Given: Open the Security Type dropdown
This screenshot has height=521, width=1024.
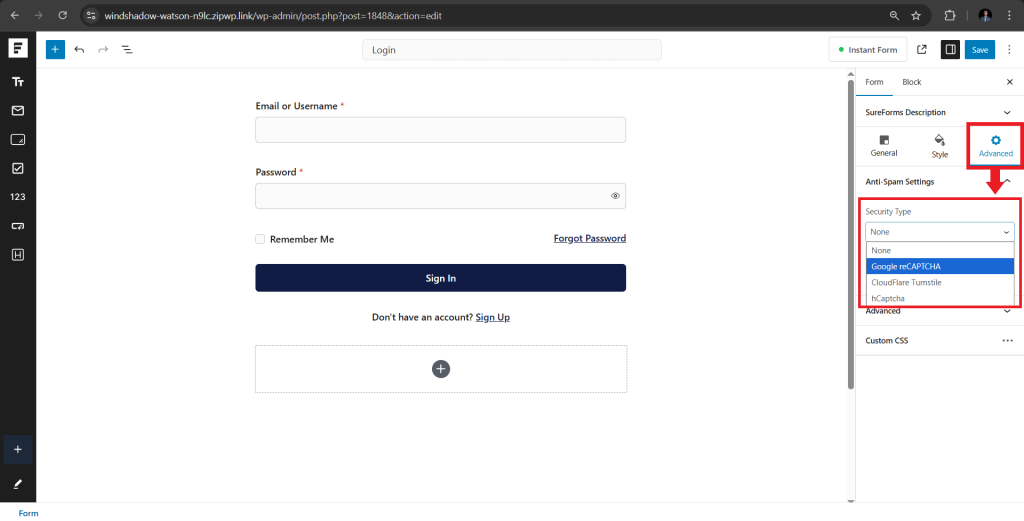Looking at the screenshot, I should point(940,232).
